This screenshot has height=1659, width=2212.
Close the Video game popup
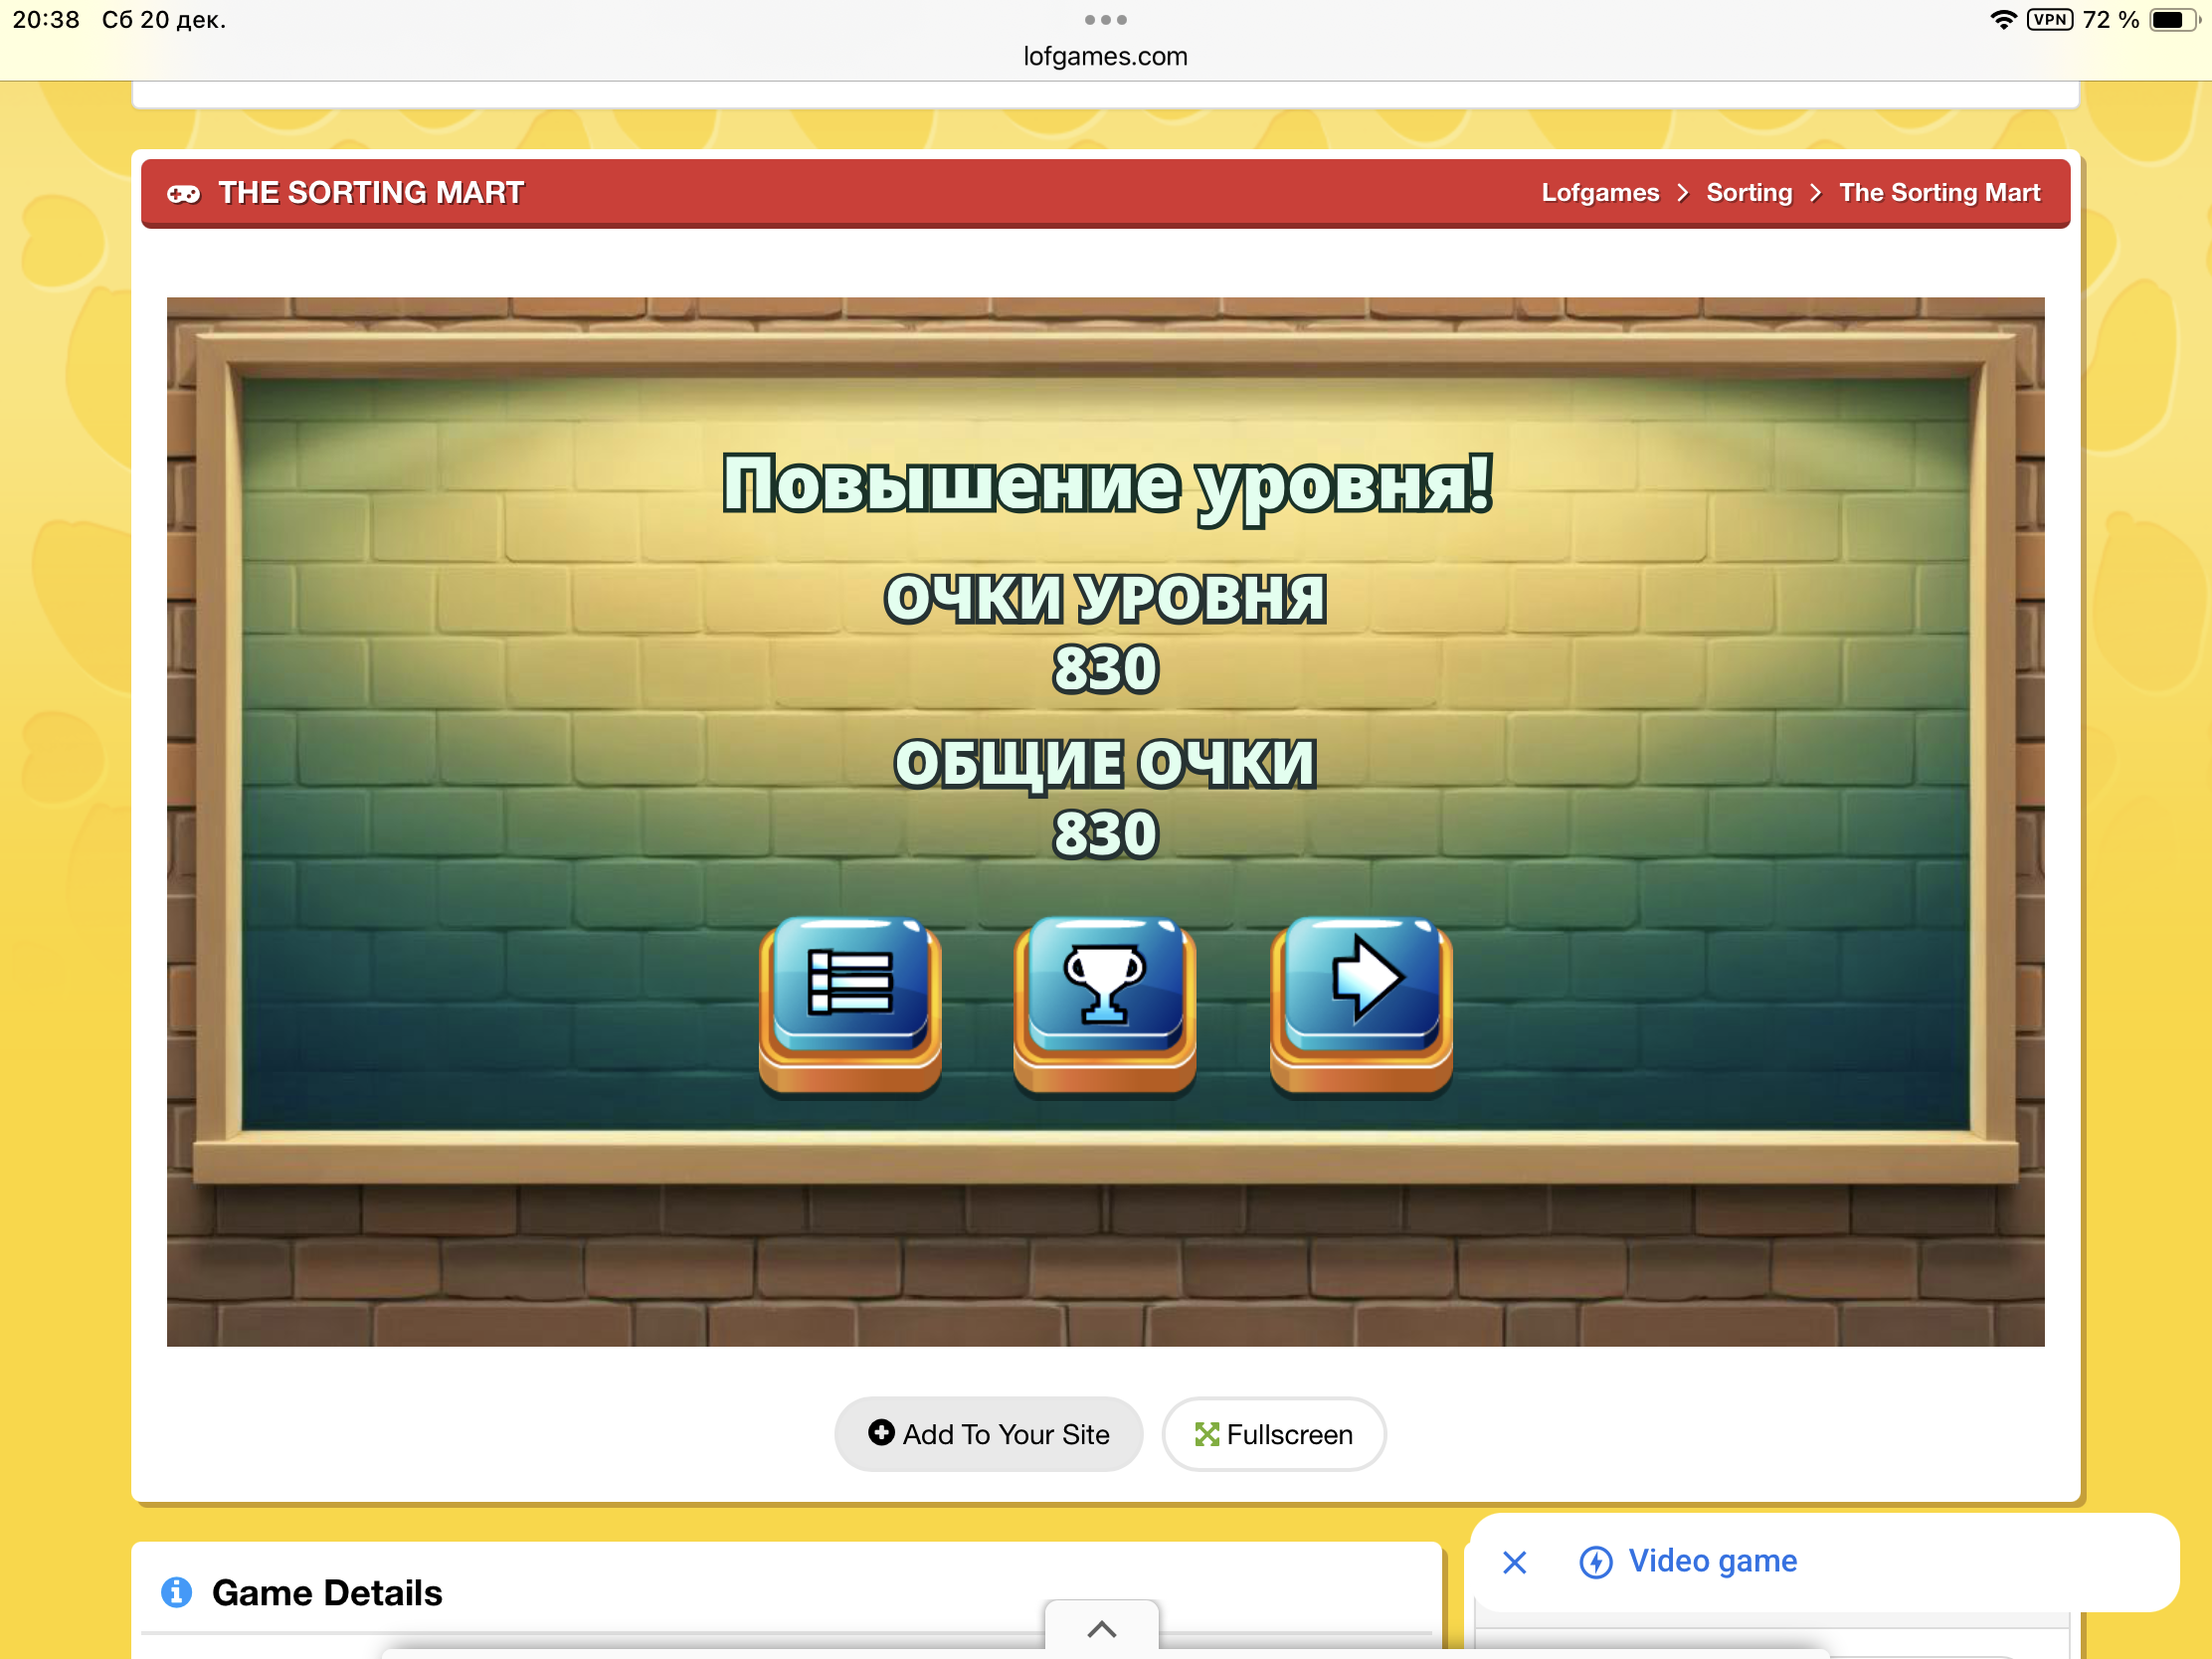(1514, 1562)
